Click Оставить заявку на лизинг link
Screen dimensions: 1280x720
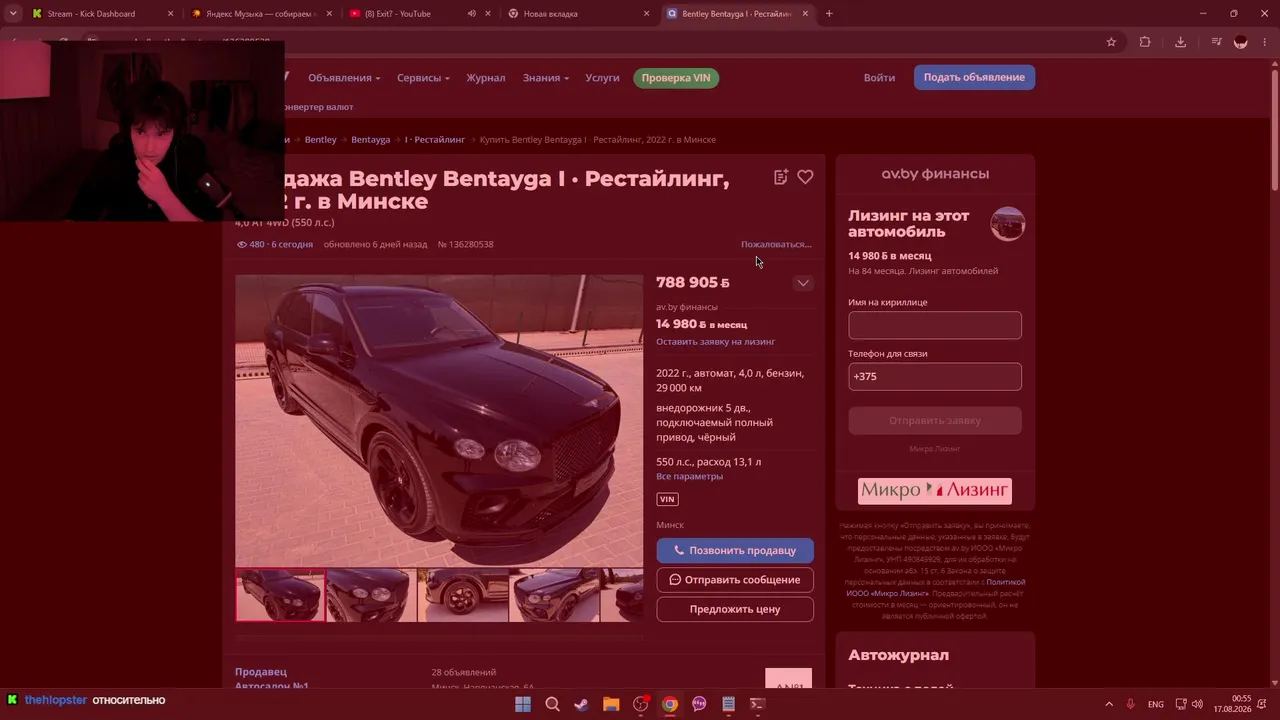click(715, 342)
